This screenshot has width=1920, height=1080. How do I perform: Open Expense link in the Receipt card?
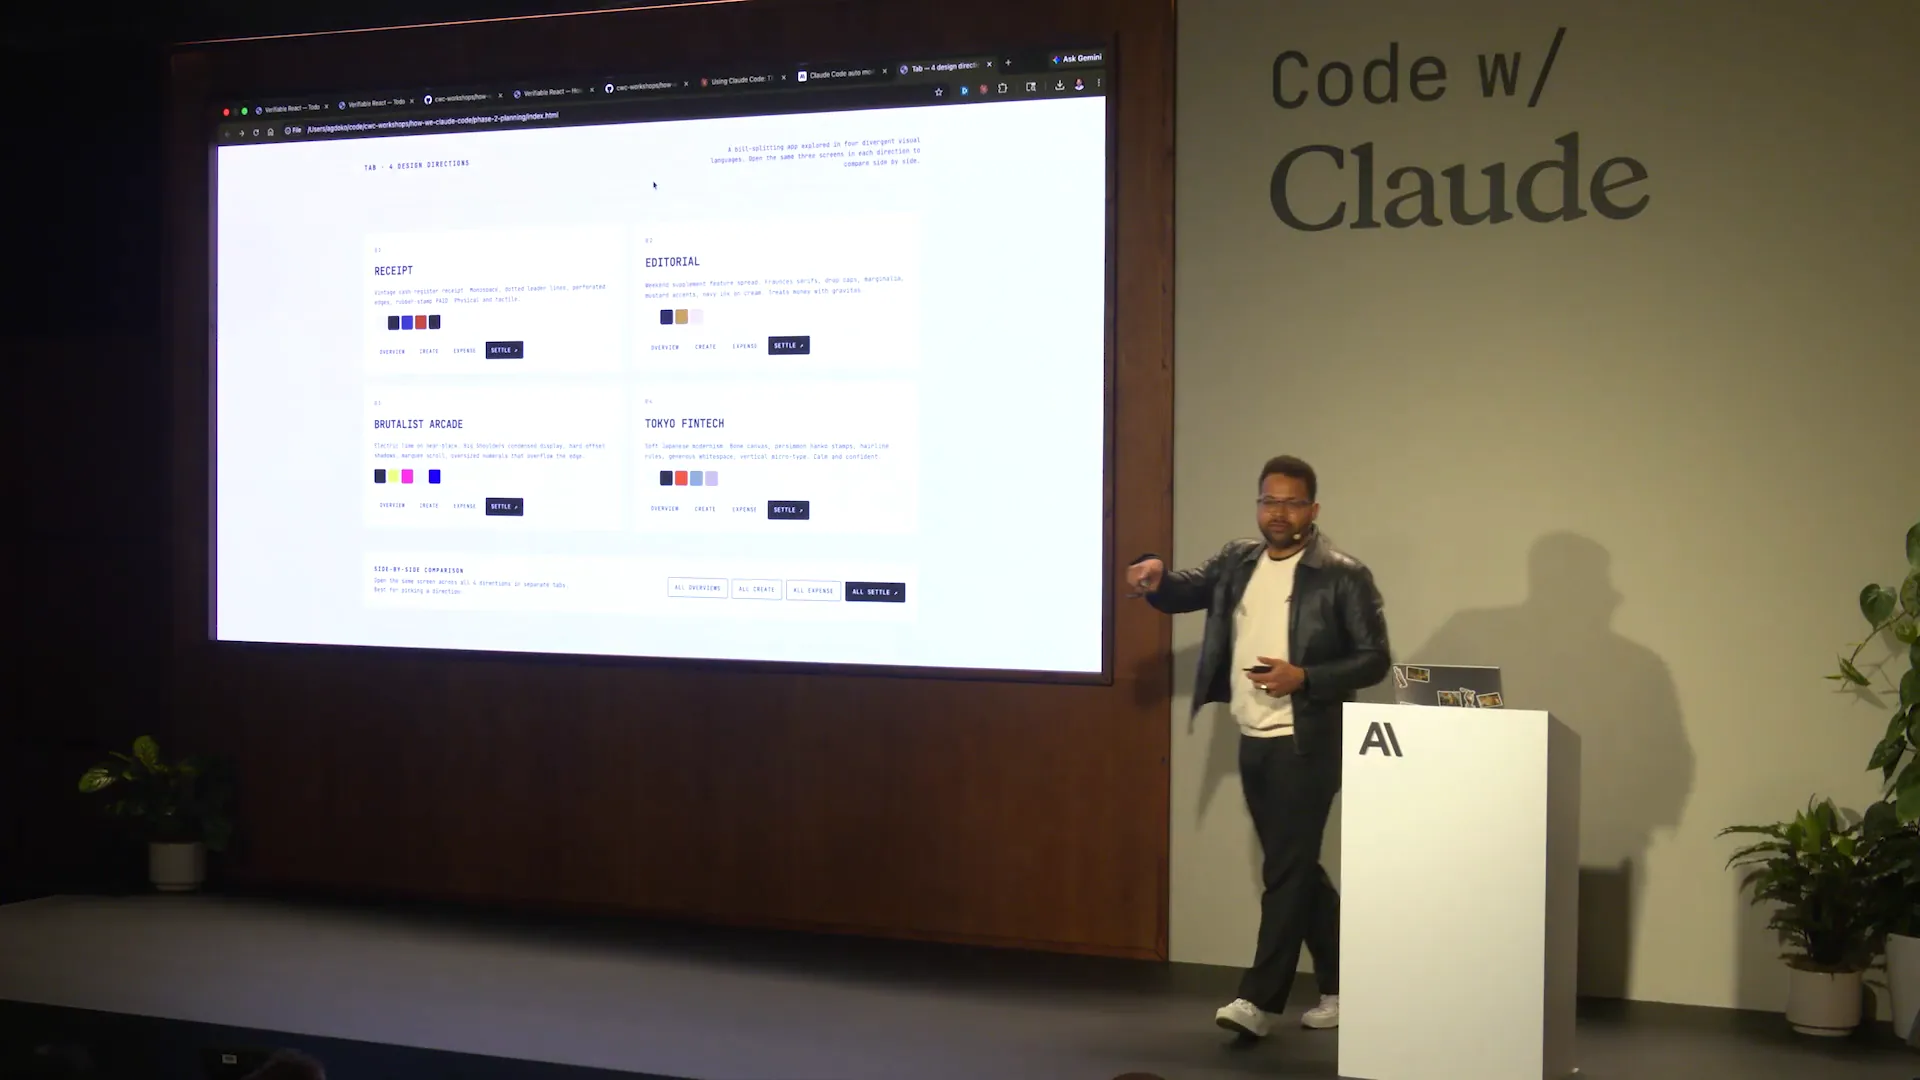pyautogui.click(x=464, y=351)
